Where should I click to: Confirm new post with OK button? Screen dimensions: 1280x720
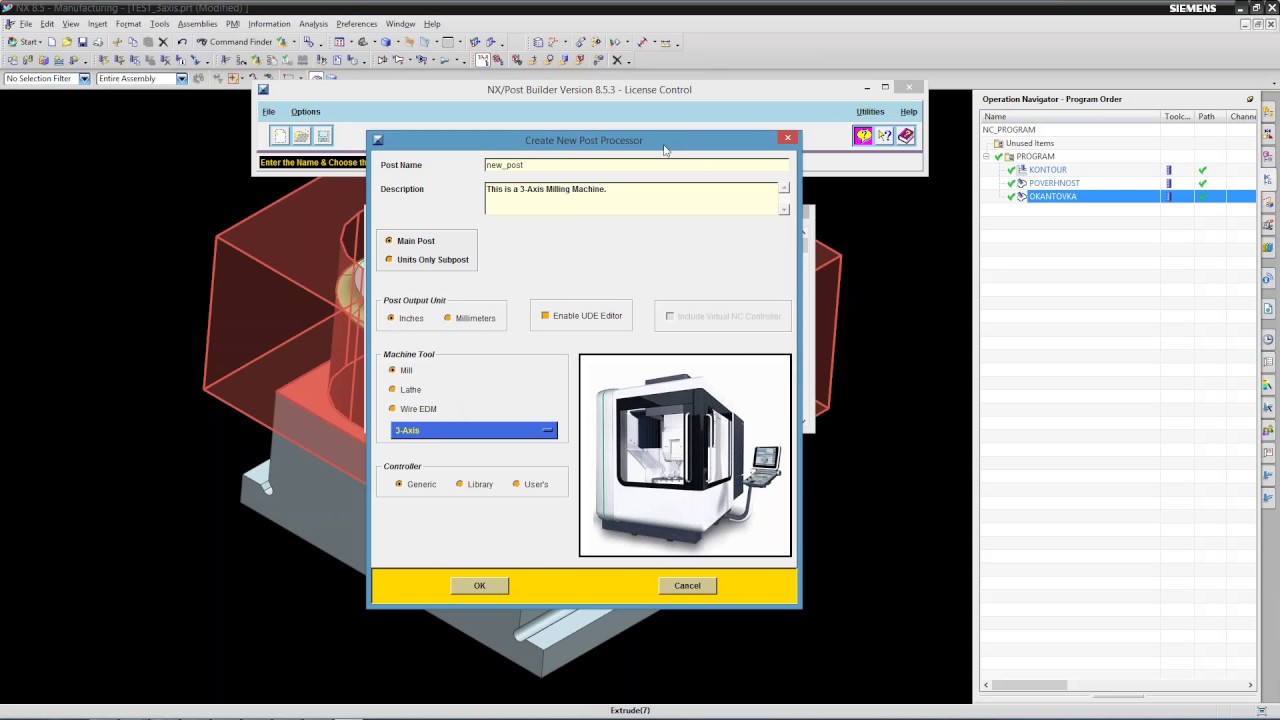[x=479, y=586]
